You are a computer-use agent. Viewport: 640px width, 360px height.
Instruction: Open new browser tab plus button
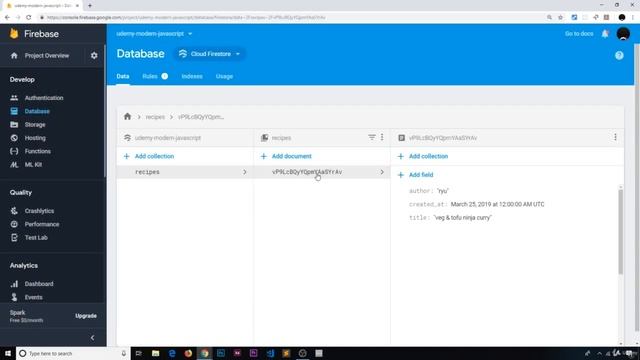pos(90,6)
